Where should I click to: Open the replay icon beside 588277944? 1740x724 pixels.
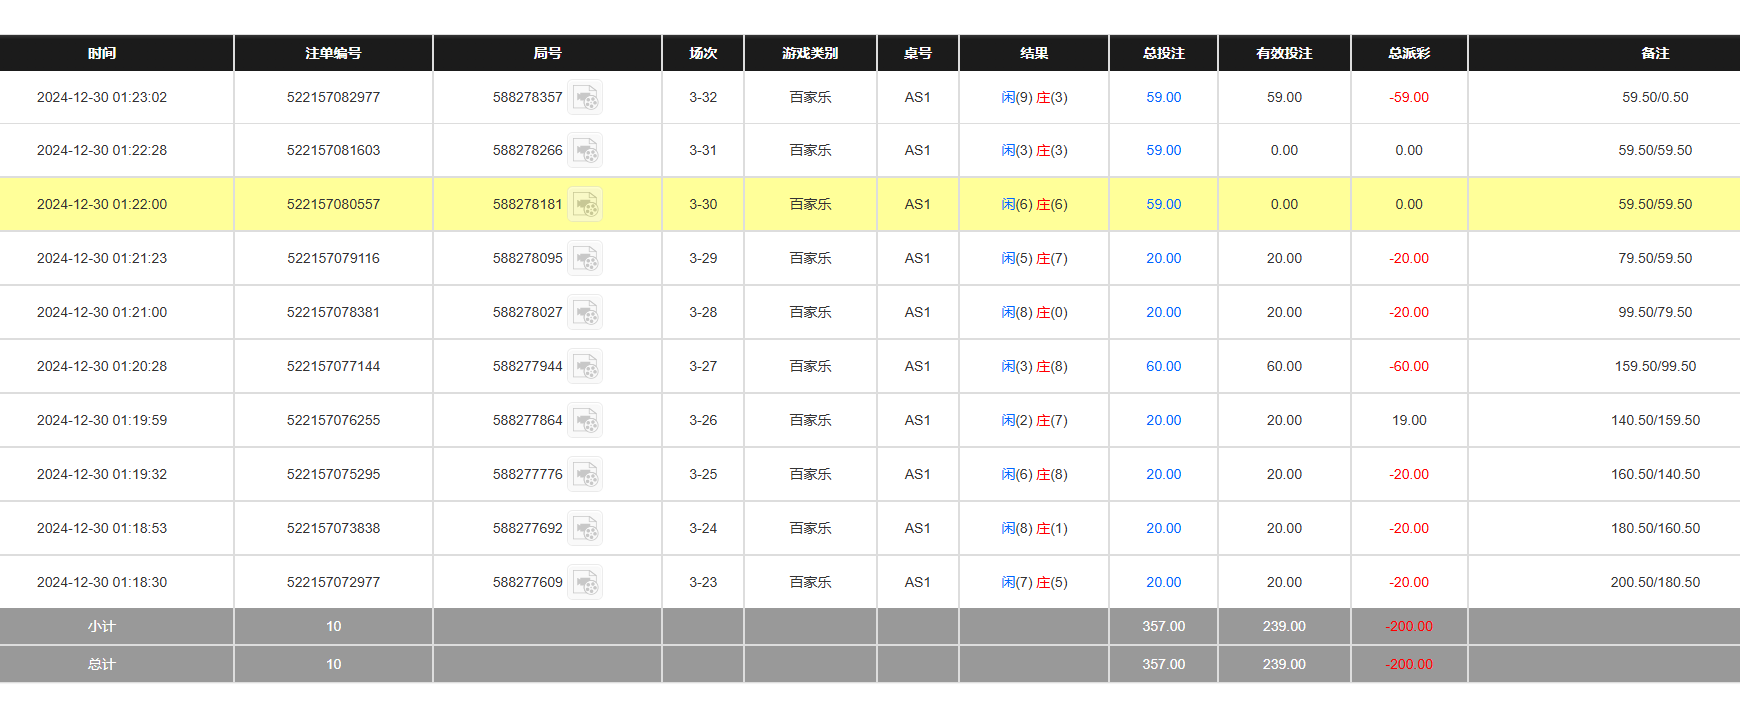coord(585,367)
